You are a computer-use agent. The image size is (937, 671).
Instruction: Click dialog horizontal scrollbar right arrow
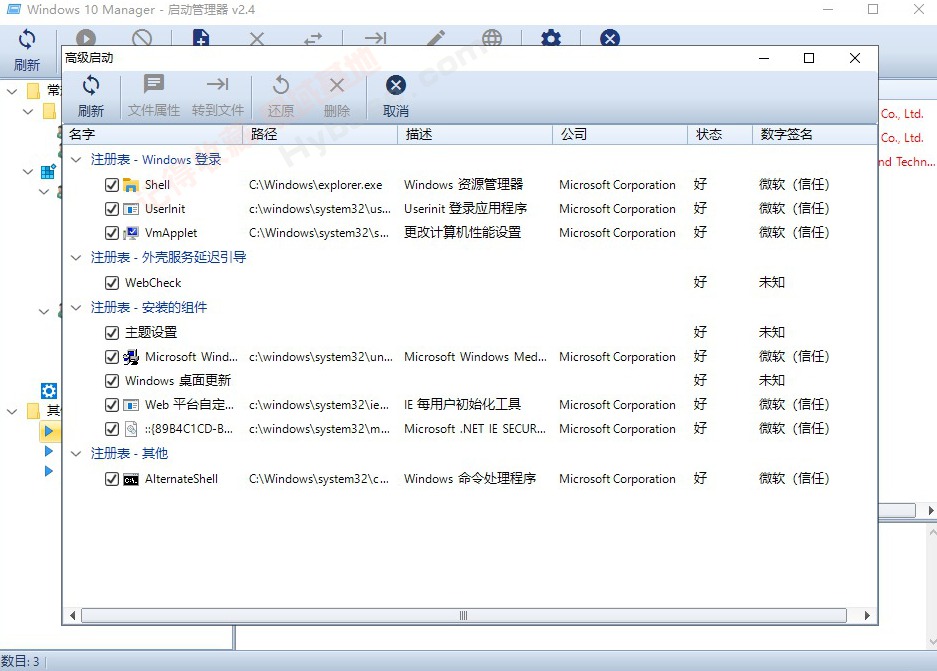[867, 615]
